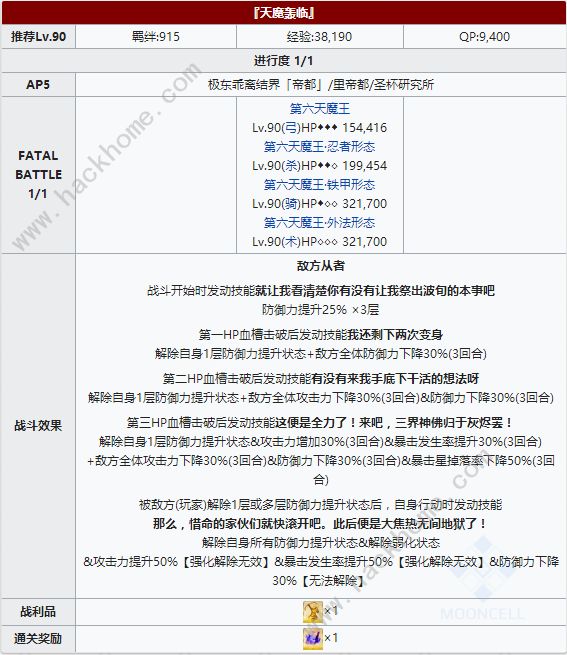Image resolution: width=567 pixels, height=655 pixels.
Task: Select the 经验:38,190 value
Action: (320, 37)
